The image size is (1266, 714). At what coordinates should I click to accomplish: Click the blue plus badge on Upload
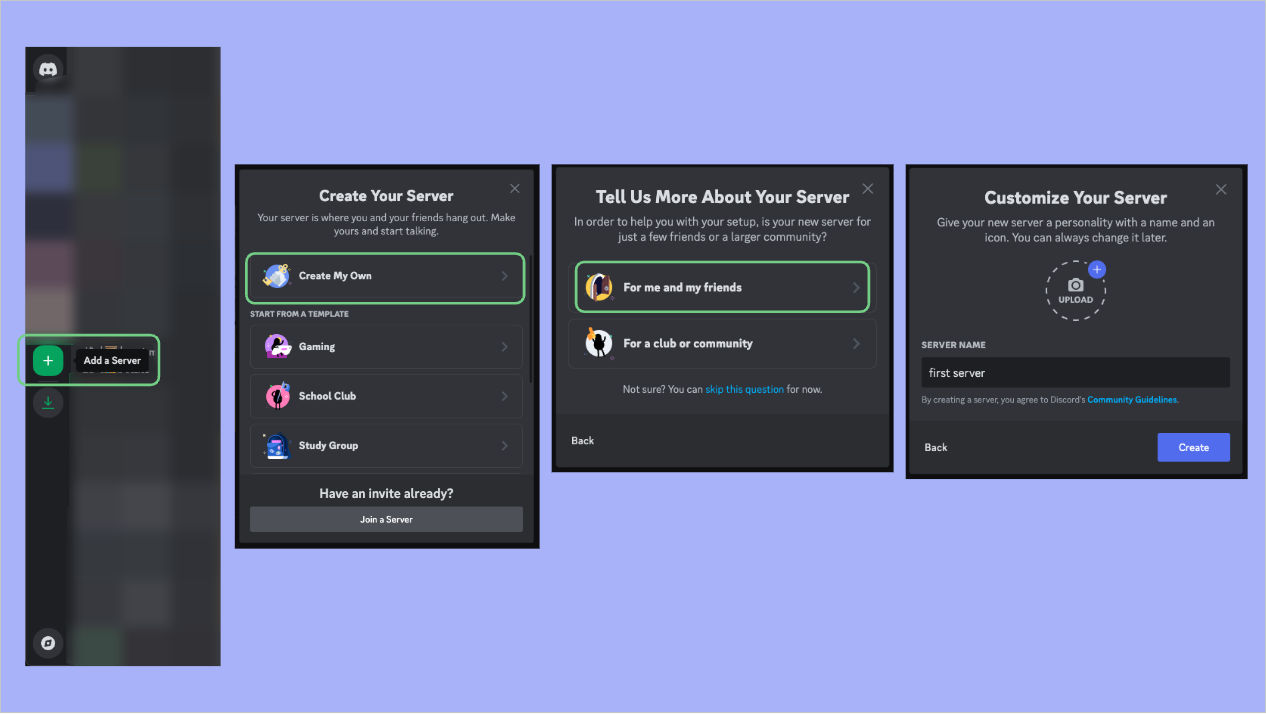pos(1096,269)
